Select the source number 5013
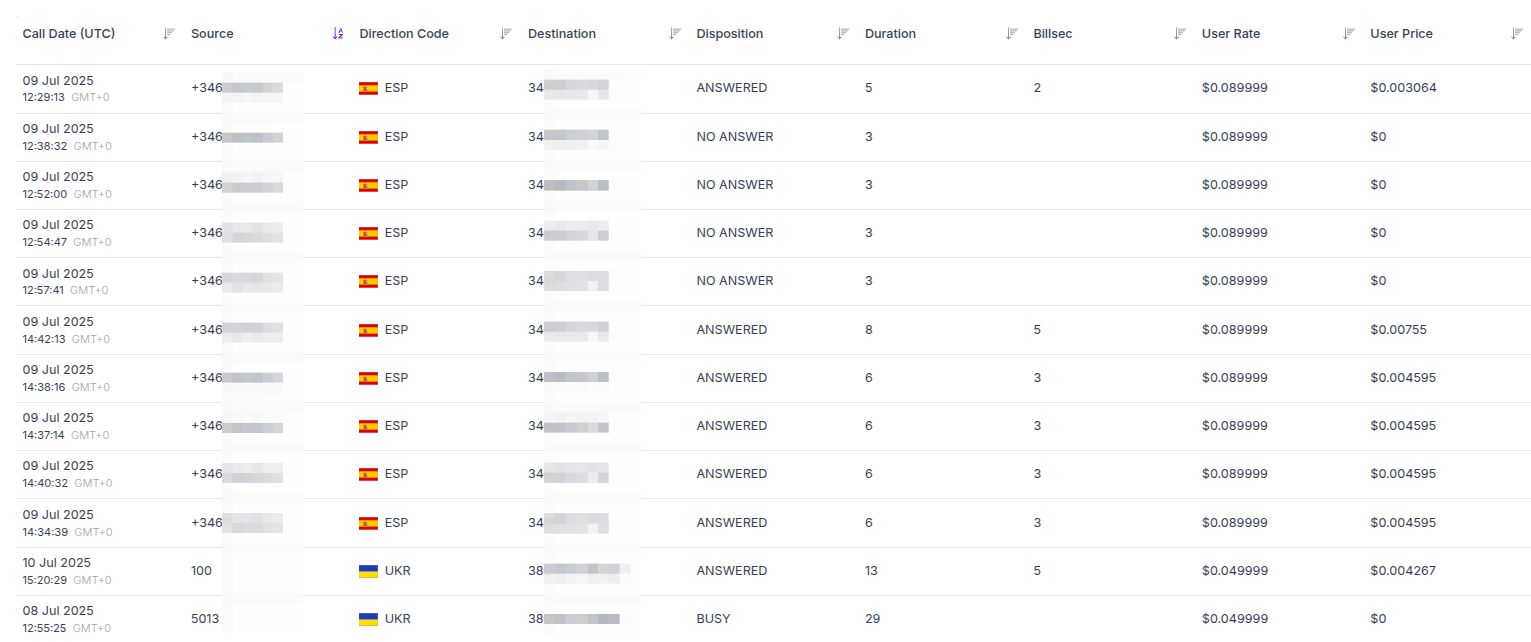This screenshot has width=1531, height=642. (205, 619)
